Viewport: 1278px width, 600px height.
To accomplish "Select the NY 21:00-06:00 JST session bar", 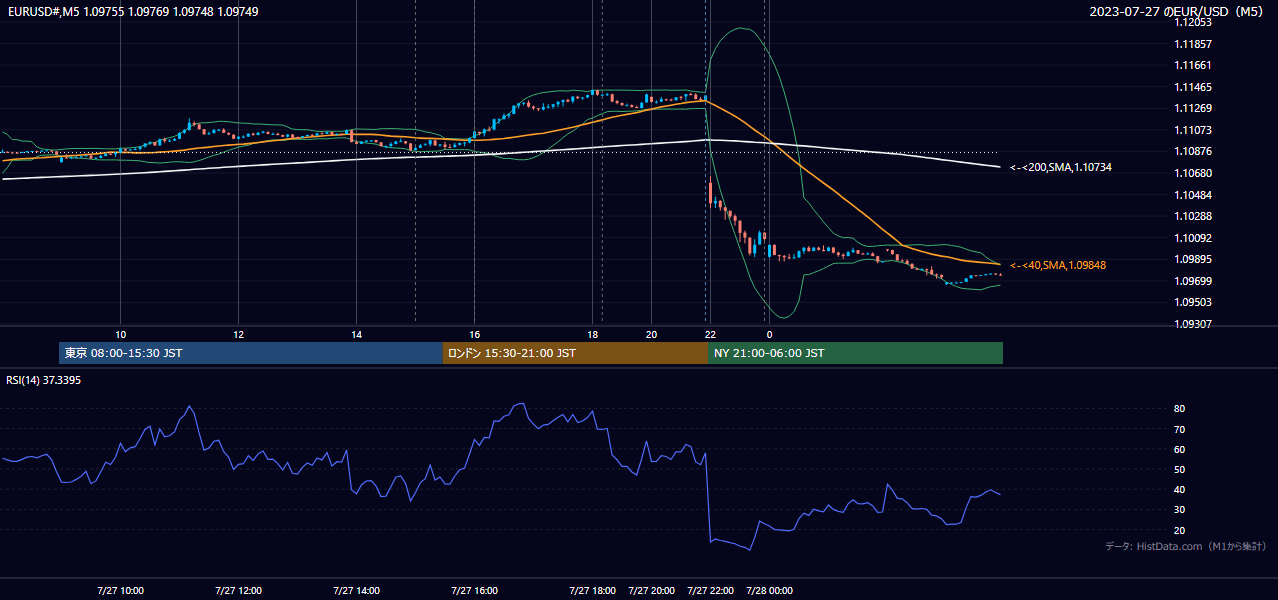I will [x=855, y=353].
